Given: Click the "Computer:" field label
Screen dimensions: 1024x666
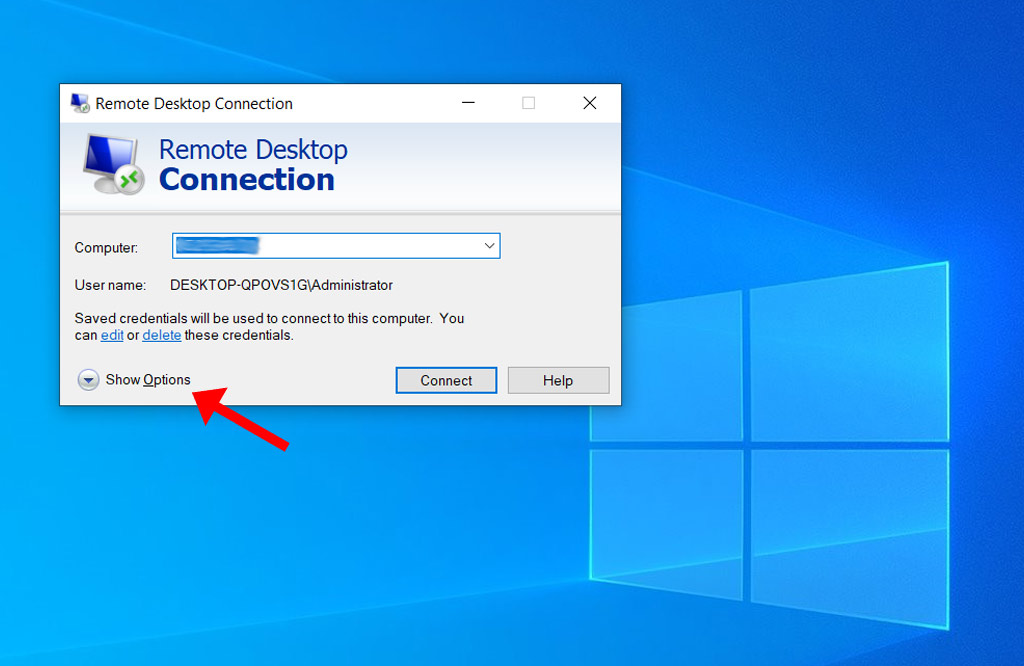Looking at the screenshot, I should [x=106, y=247].
